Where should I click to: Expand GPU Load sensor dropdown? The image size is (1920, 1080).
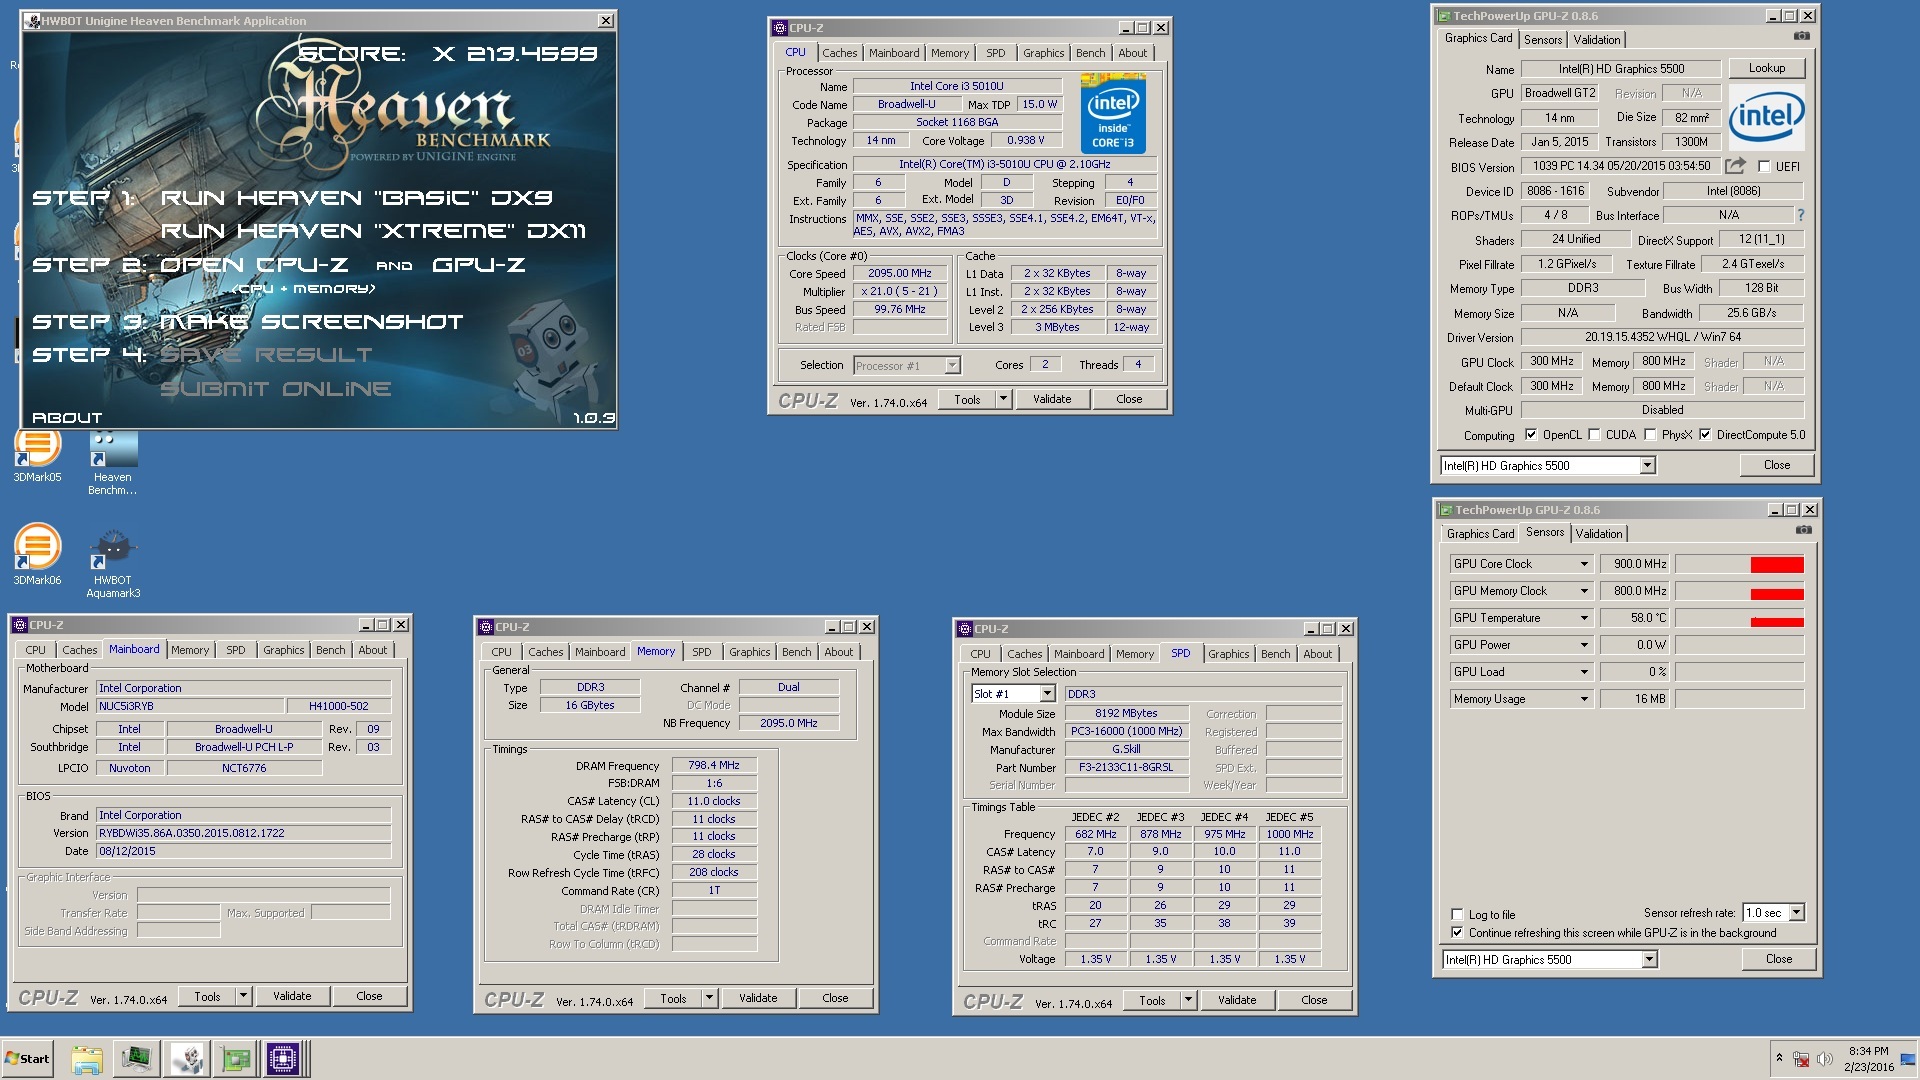1584,672
